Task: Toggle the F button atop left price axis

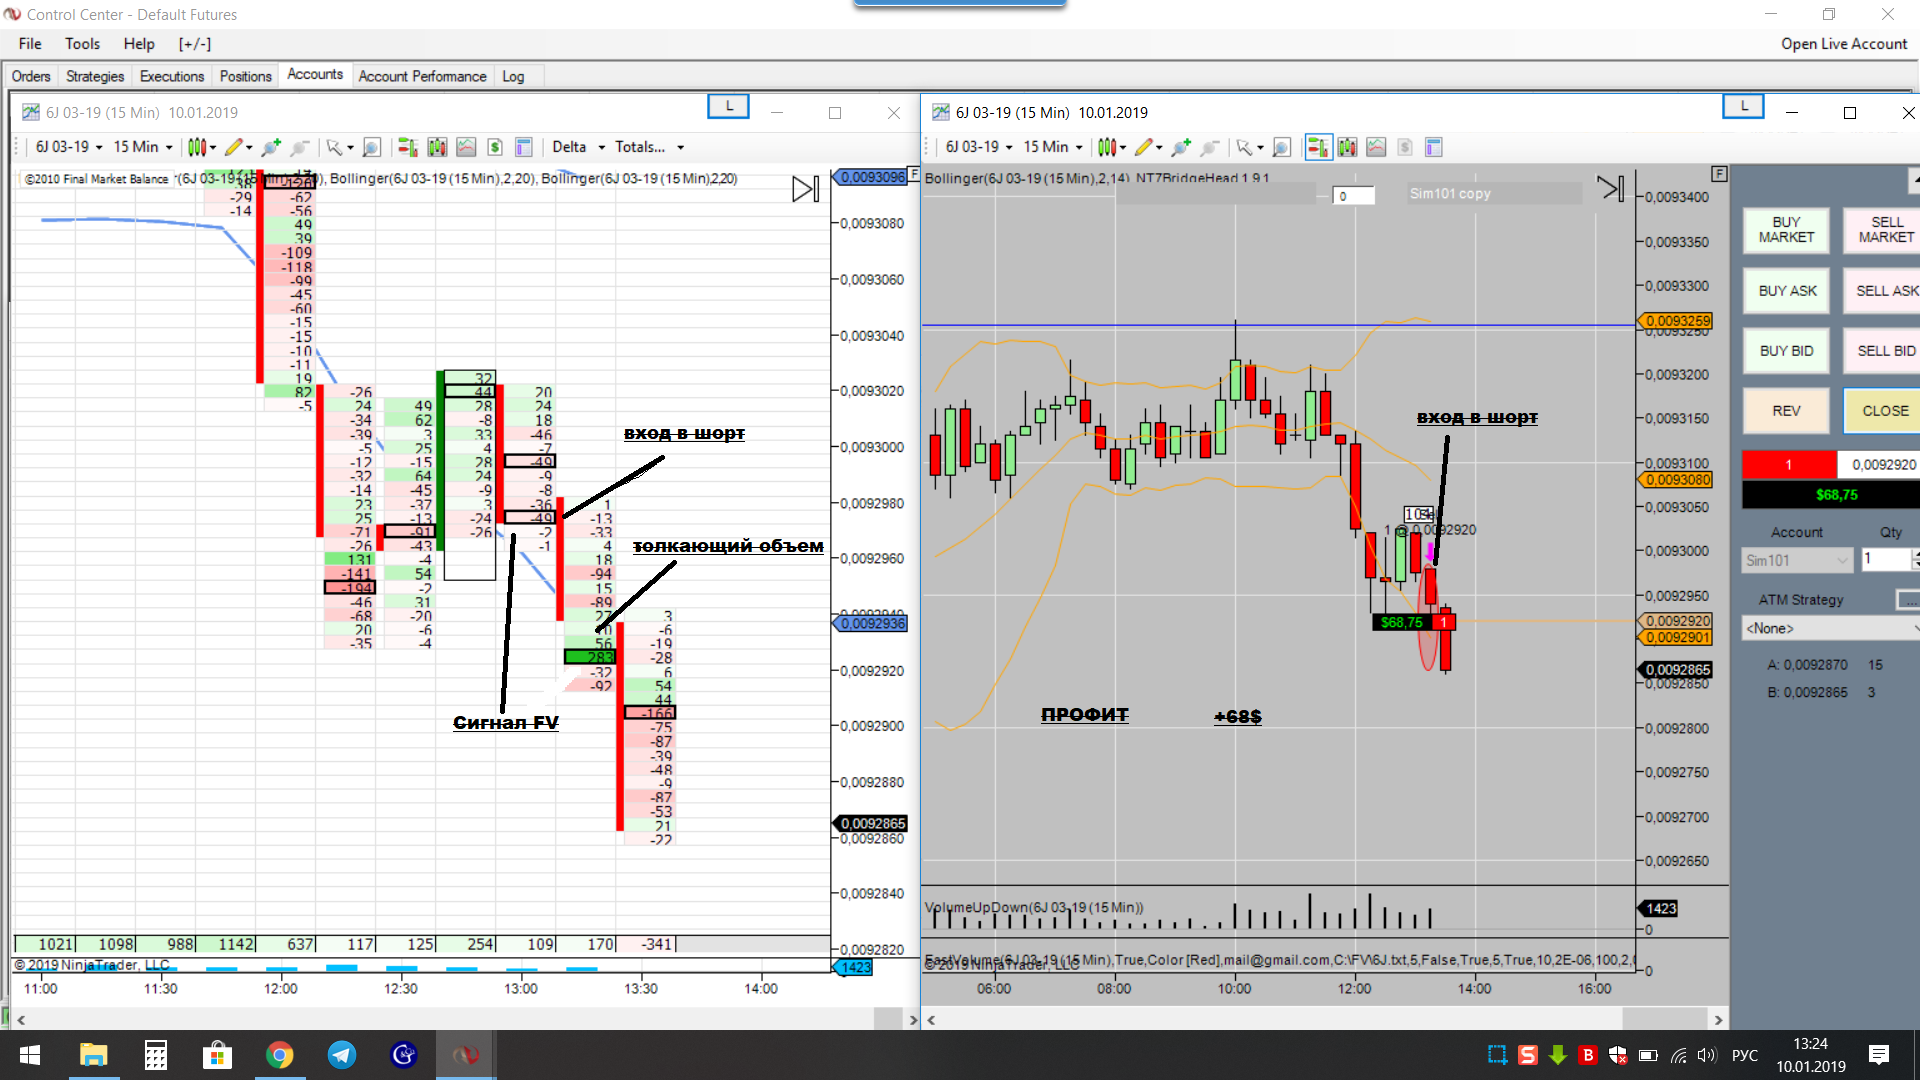Action: (x=913, y=174)
